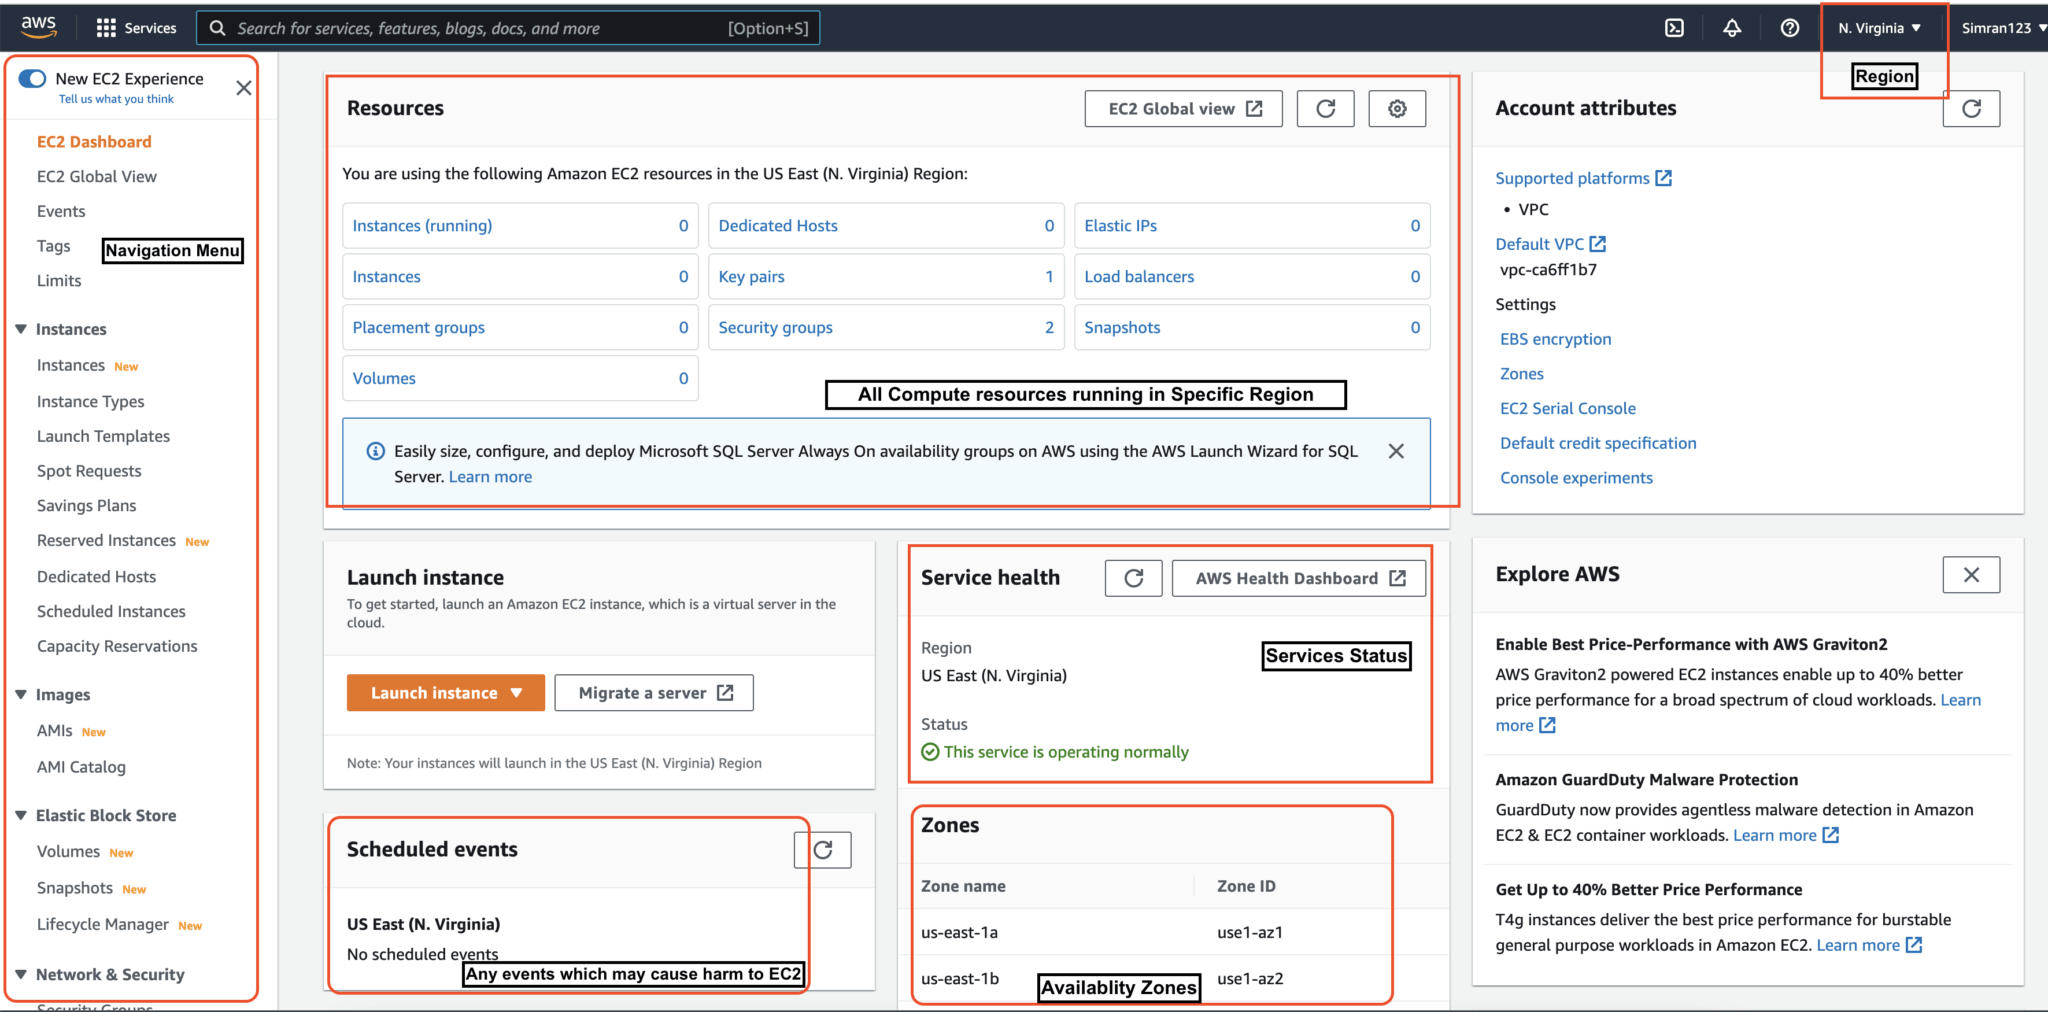Open the CloudShell terminal icon
The image size is (2048, 1012).
tap(1674, 28)
